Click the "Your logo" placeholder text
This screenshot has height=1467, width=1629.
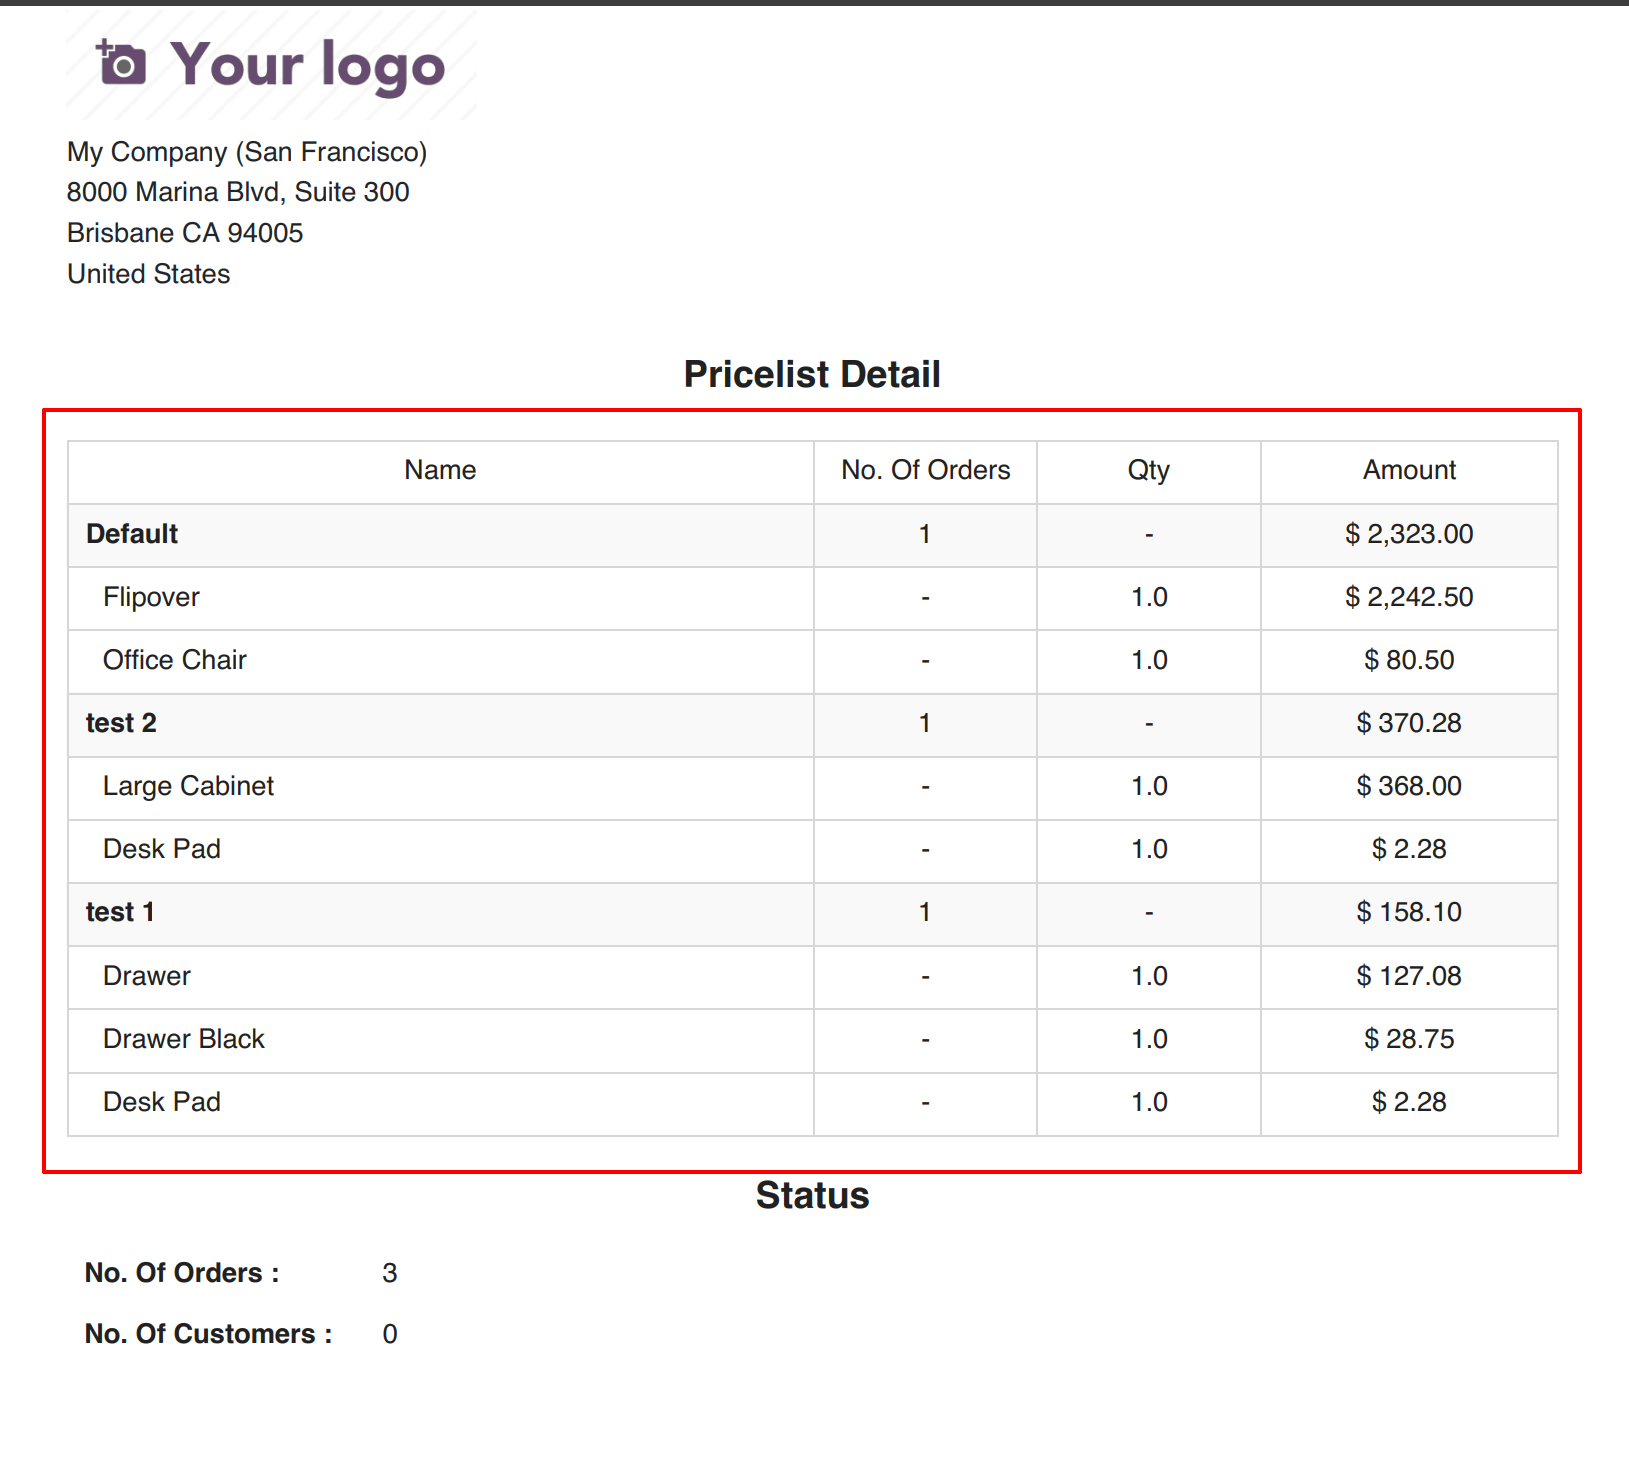(x=307, y=65)
